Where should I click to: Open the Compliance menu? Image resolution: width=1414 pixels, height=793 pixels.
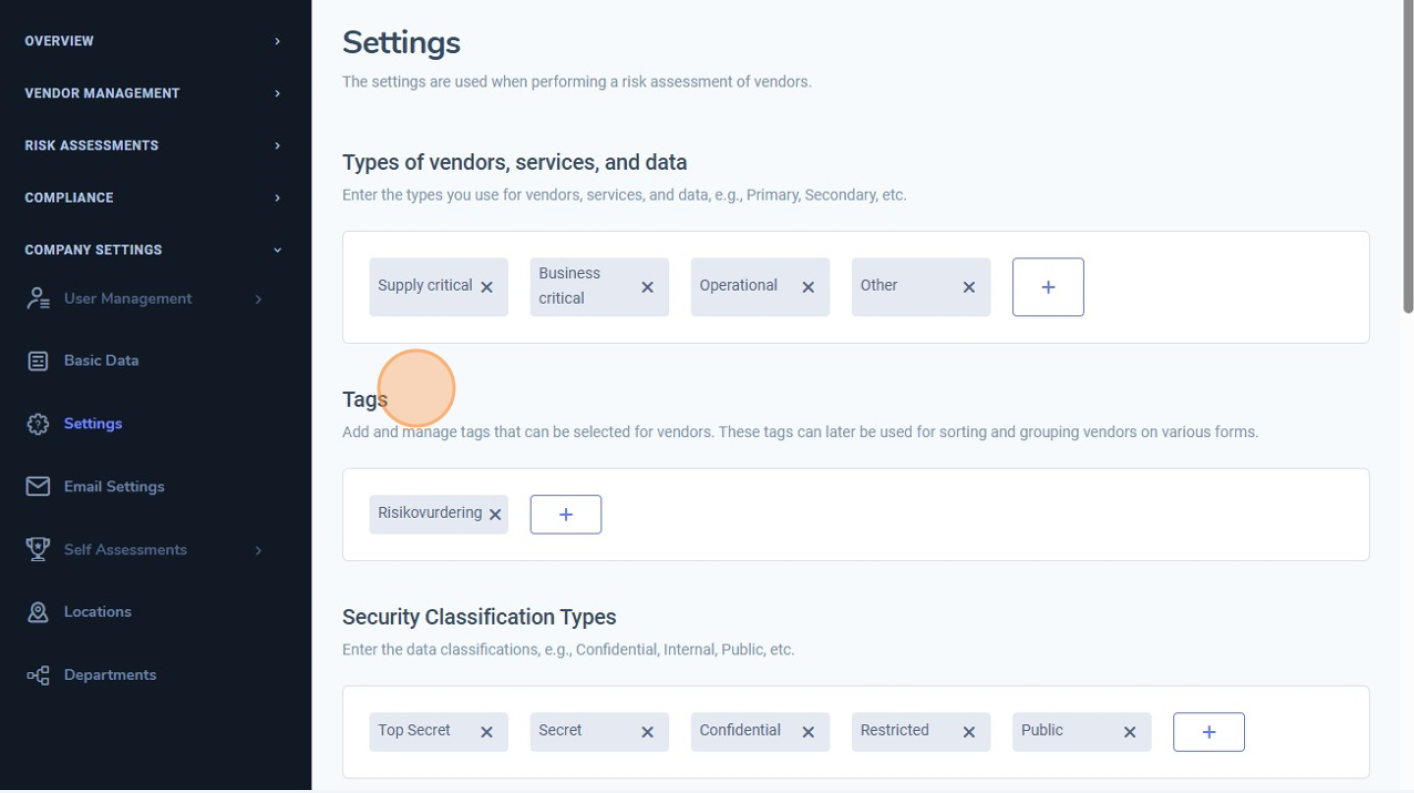click(152, 198)
